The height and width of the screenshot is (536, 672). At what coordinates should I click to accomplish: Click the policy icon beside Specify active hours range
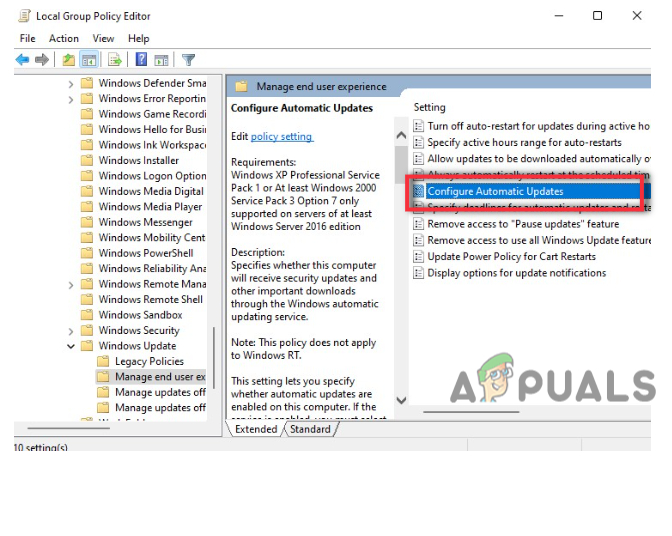pyautogui.click(x=418, y=142)
